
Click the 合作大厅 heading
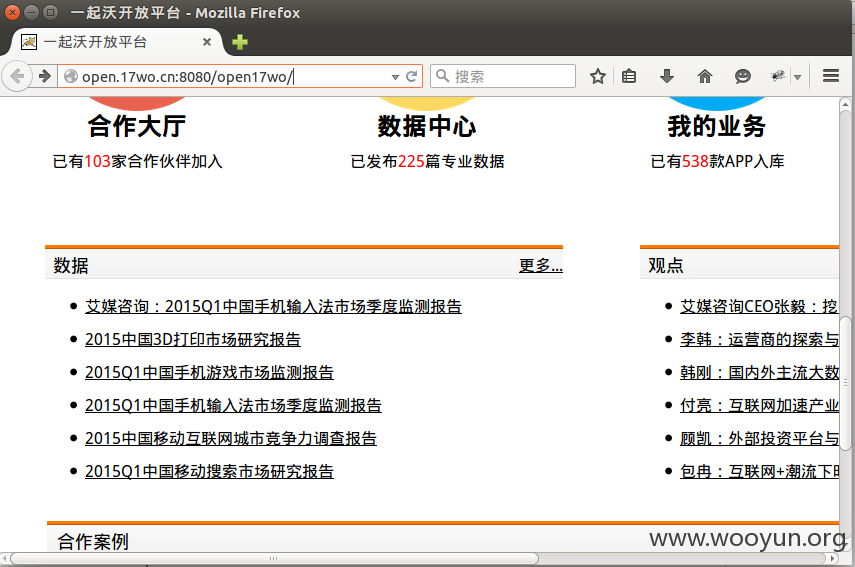pos(136,126)
